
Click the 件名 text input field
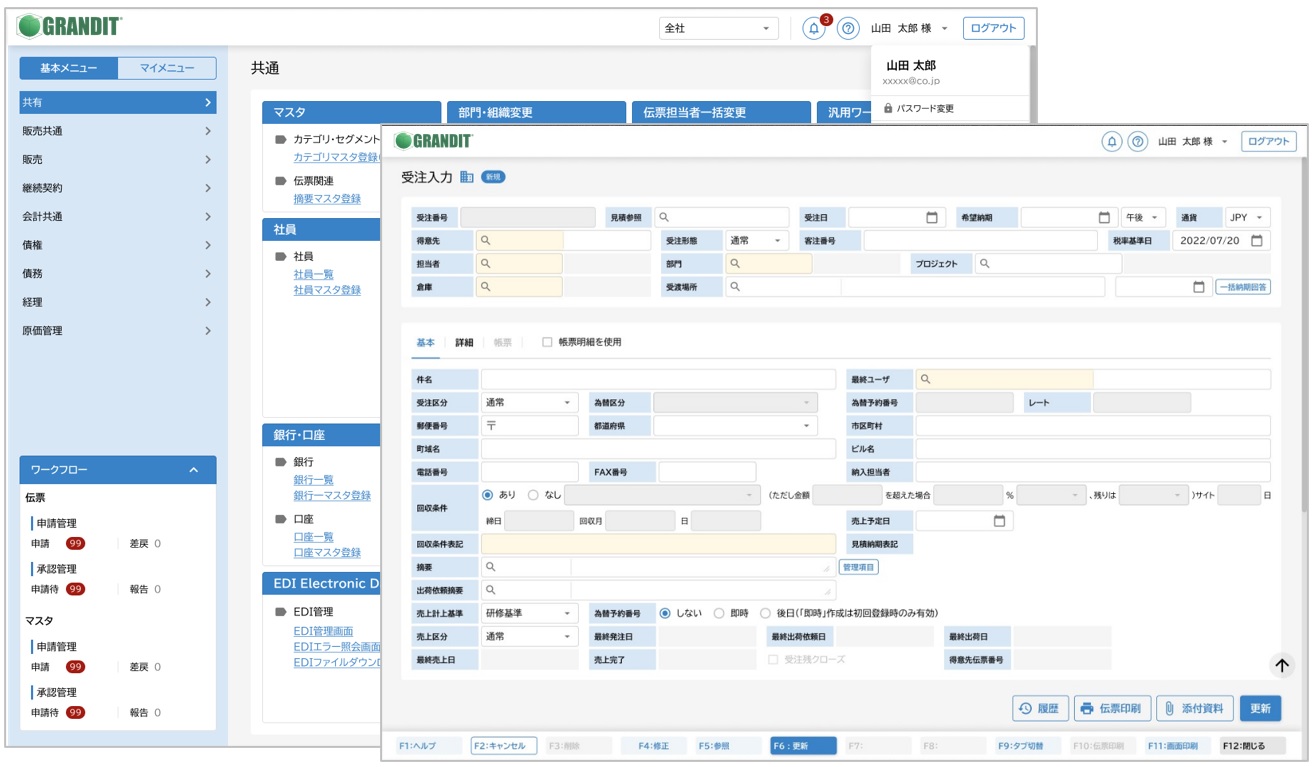point(657,380)
